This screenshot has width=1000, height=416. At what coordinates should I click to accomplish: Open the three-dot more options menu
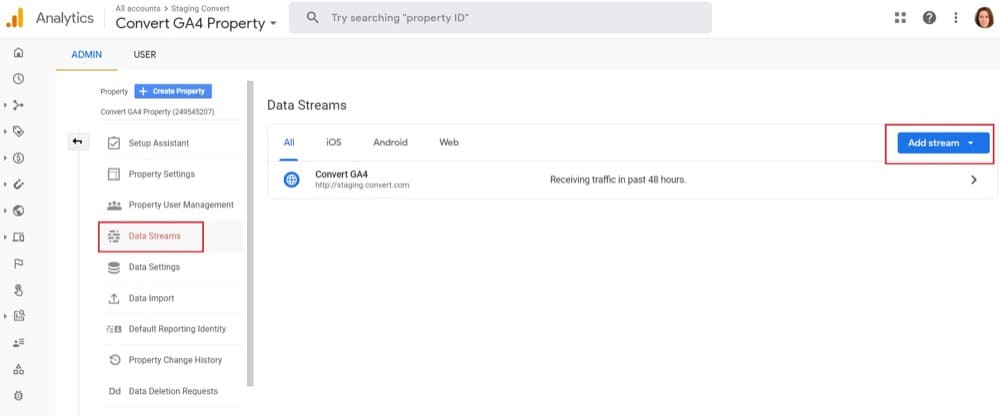(955, 18)
